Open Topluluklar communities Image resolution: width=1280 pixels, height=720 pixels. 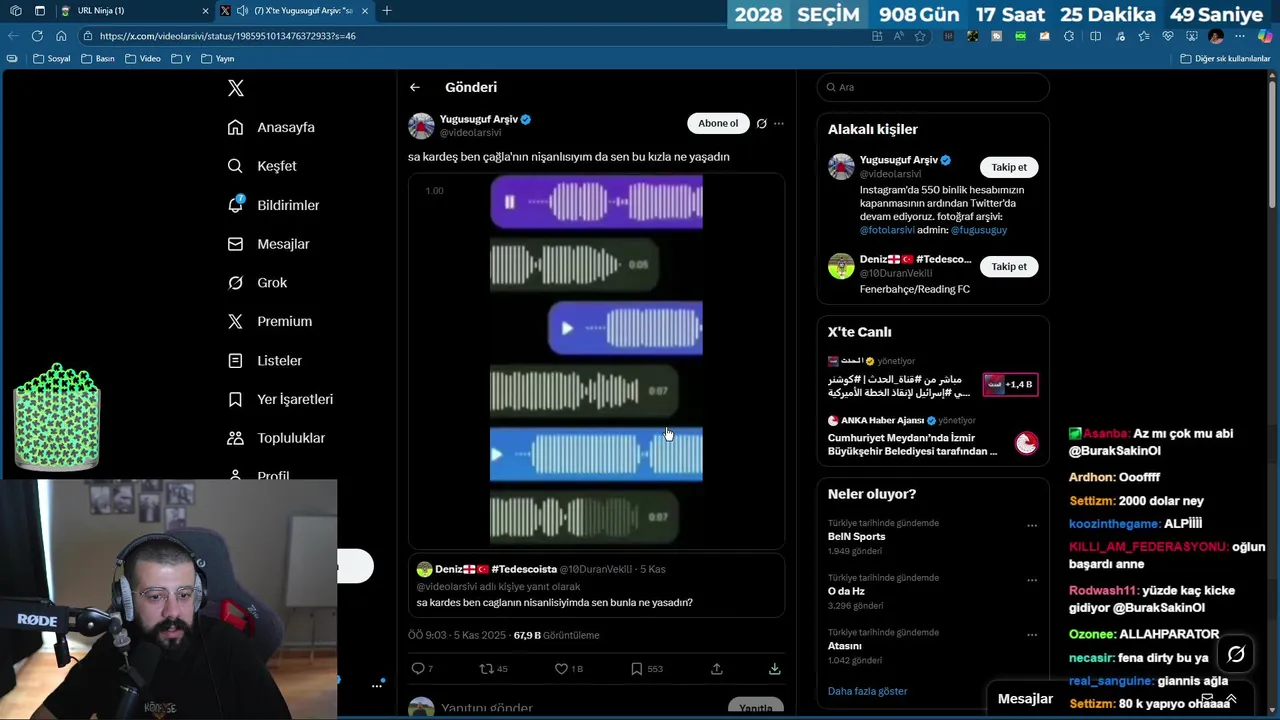click(277, 438)
